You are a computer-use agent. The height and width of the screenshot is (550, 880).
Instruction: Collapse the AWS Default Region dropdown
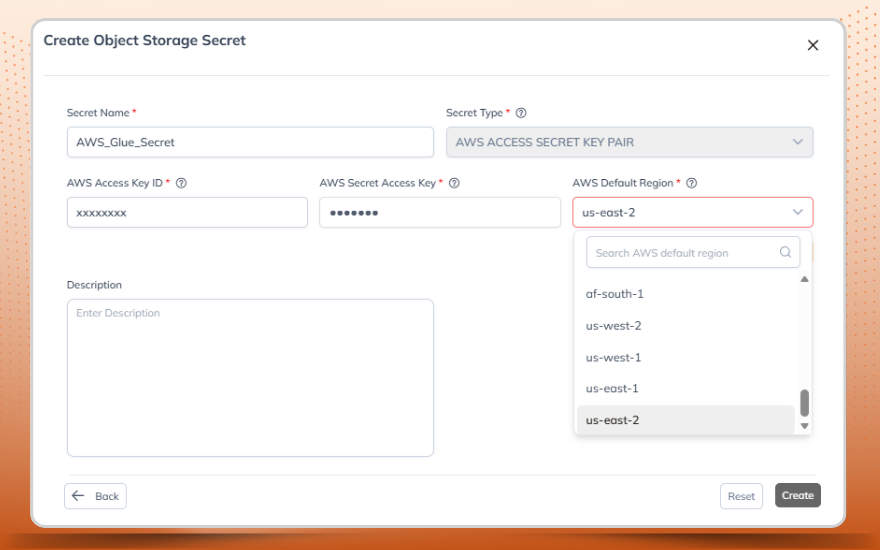(693, 212)
